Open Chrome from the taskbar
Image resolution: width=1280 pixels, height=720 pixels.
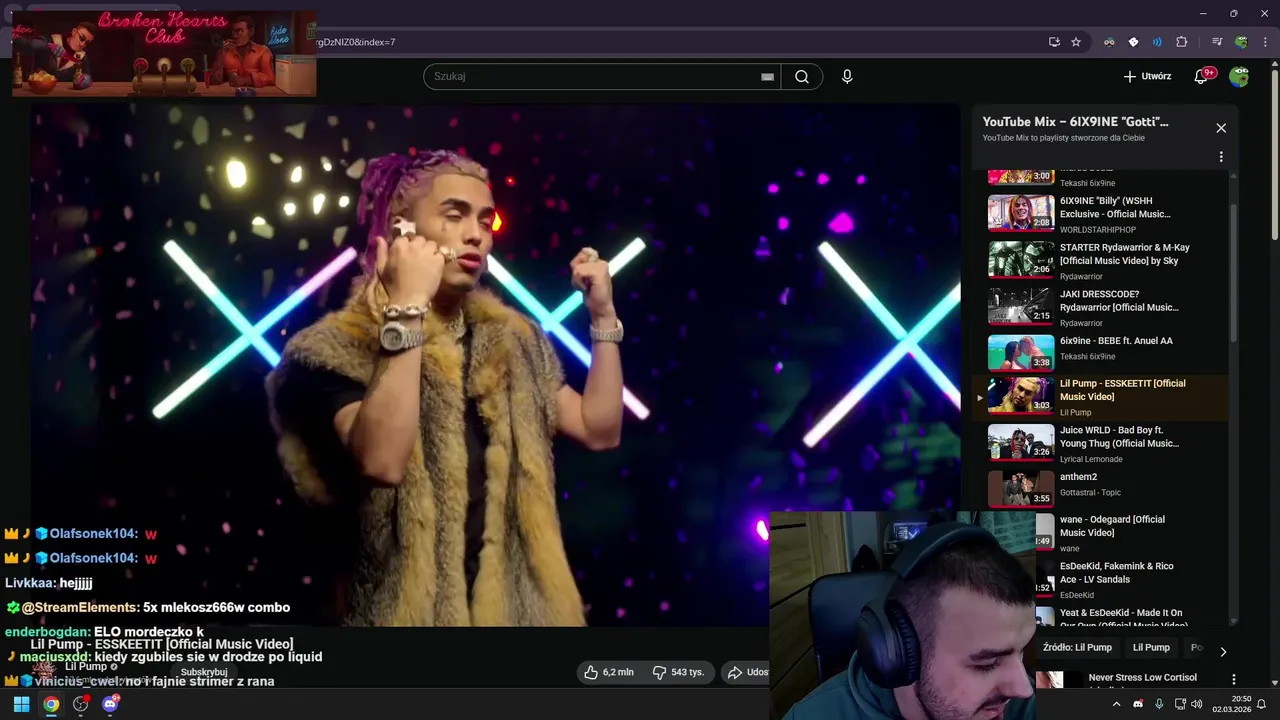[51, 704]
